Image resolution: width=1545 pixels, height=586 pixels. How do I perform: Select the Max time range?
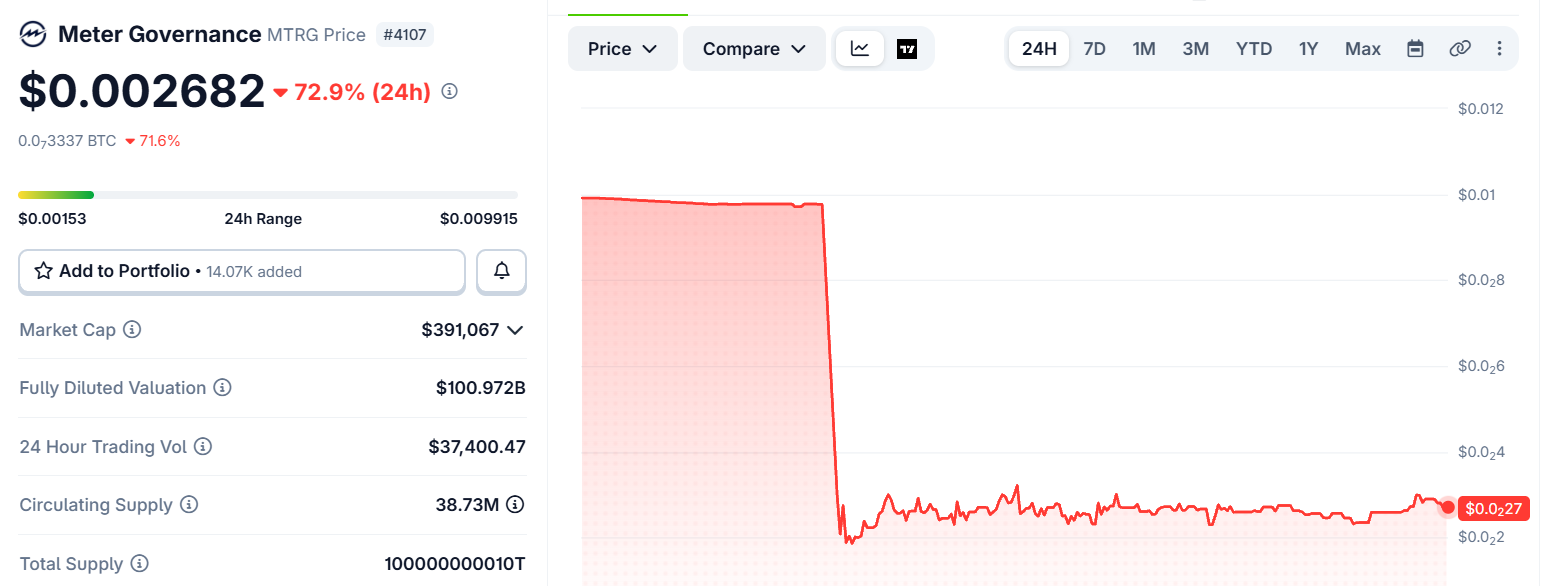click(x=1363, y=49)
